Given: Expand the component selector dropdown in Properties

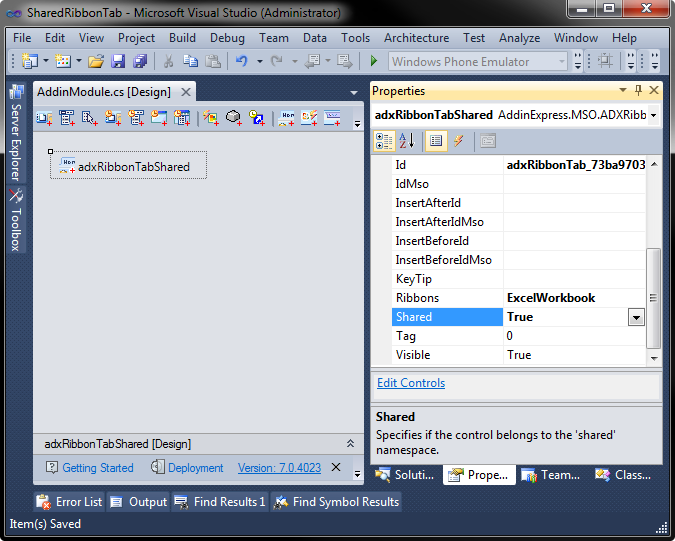Looking at the screenshot, I should [x=653, y=115].
